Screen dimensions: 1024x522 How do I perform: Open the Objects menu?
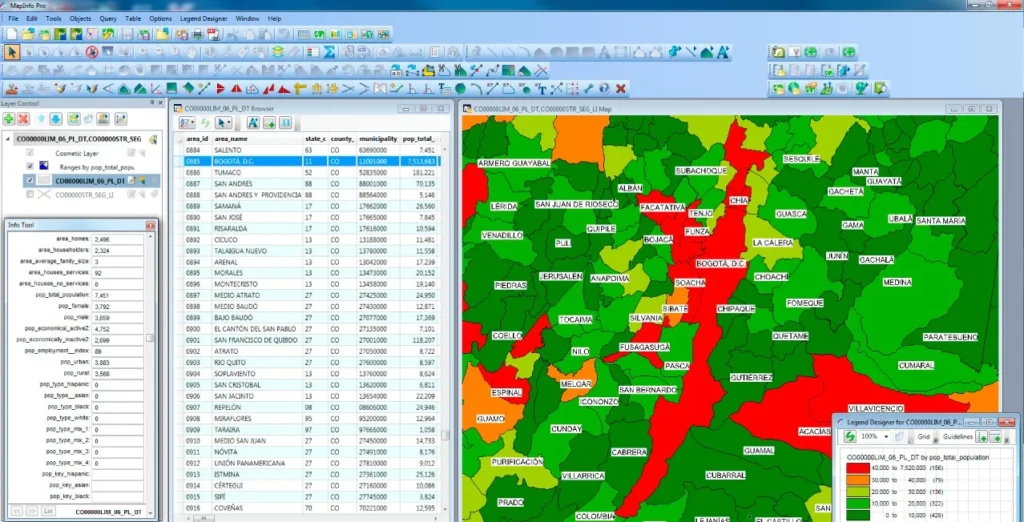80,18
